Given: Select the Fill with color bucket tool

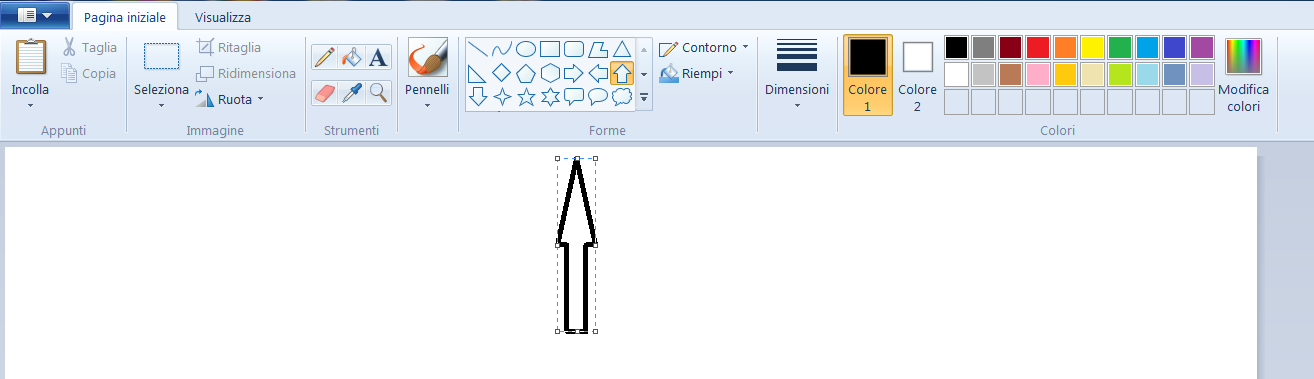Looking at the screenshot, I should [351, 58].
